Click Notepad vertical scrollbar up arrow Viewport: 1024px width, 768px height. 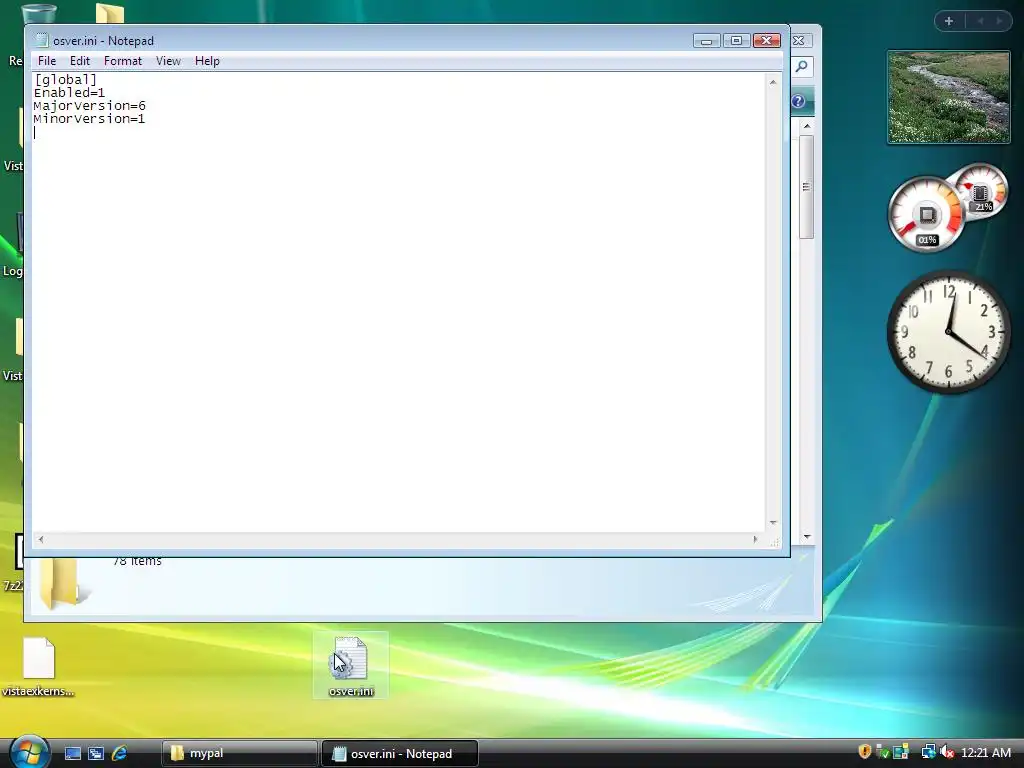[773, 82]
